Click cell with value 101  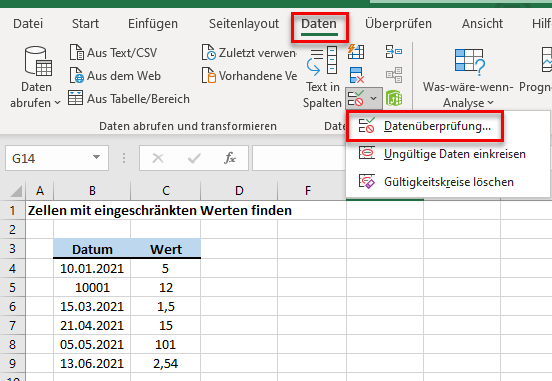[166, 345]
